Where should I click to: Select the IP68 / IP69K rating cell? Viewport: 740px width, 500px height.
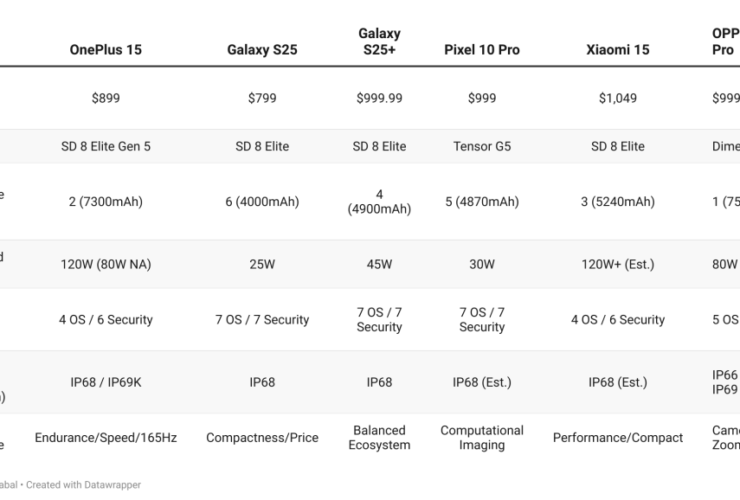click(x=105, y=382)
